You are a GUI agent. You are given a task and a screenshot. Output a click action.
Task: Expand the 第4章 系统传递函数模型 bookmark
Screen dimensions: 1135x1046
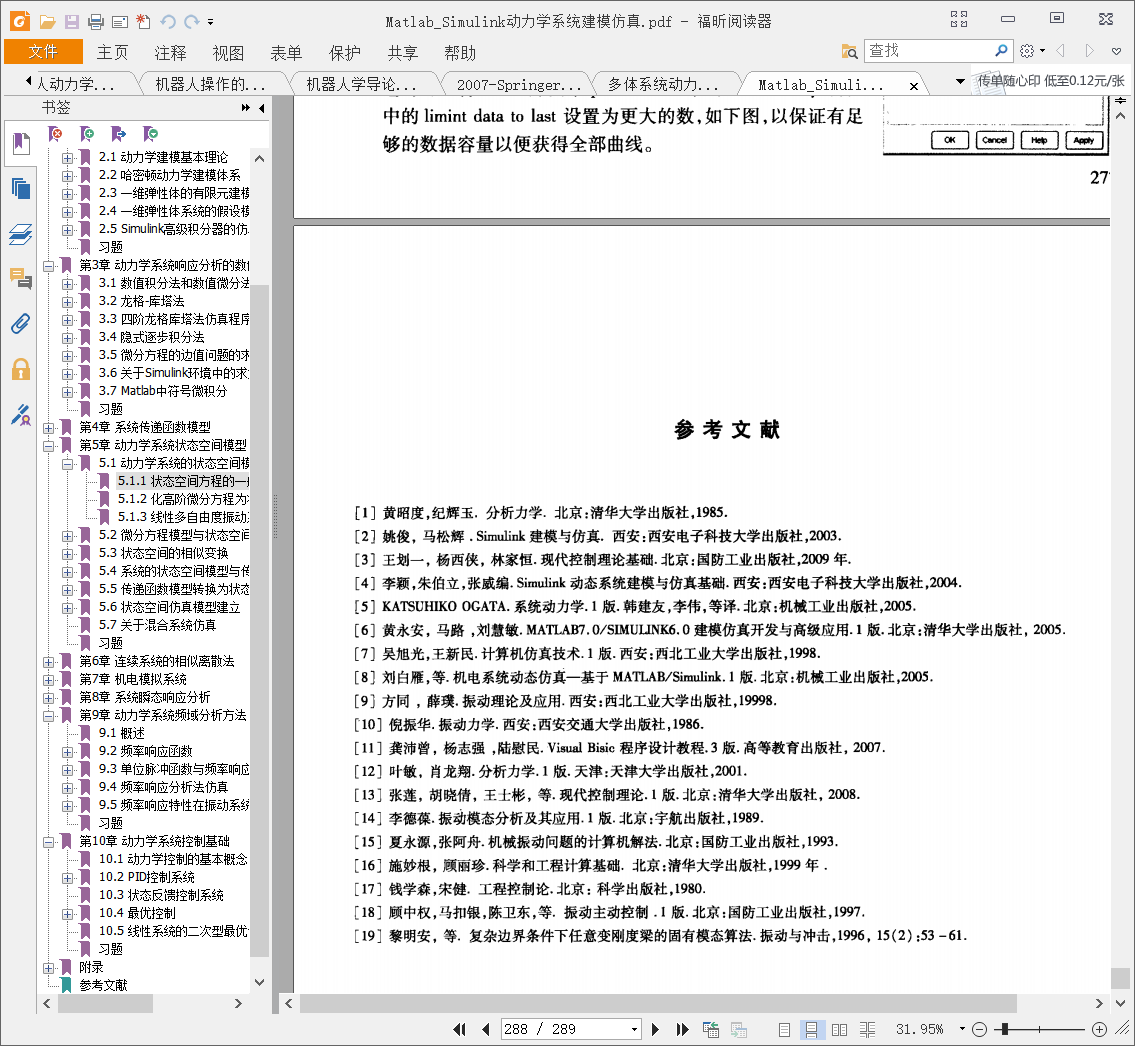(x=48, y=428)
